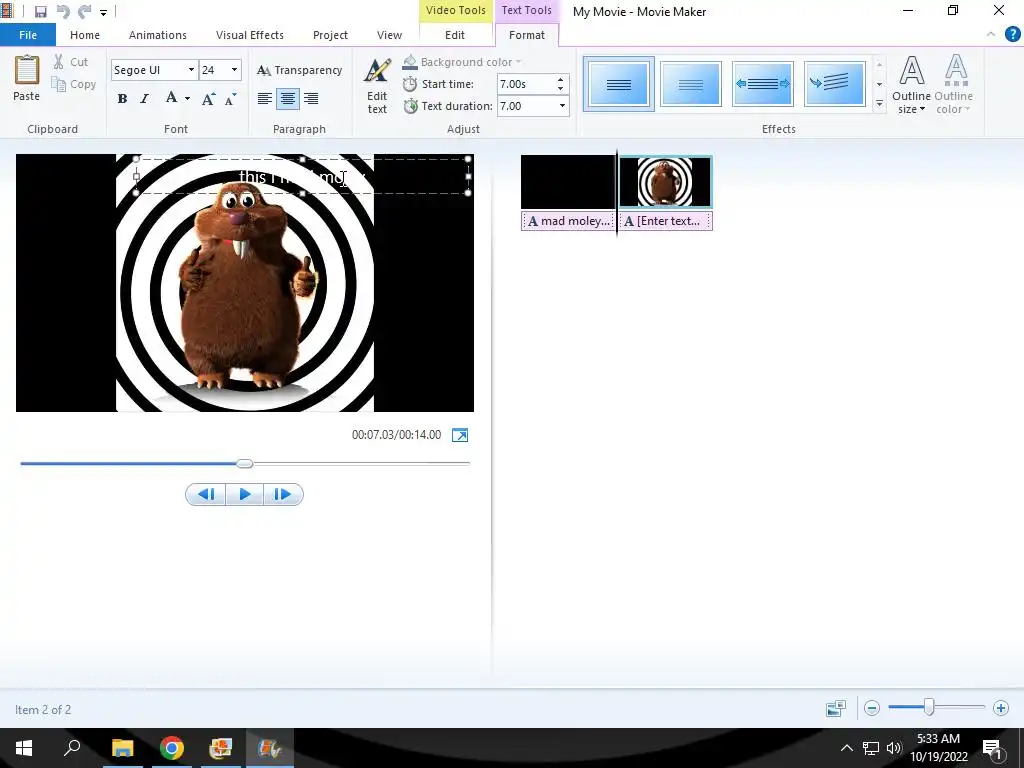Open the Project tab
Image resolution: width=1024 pixels, height=768 pixels.
[330, 35]
